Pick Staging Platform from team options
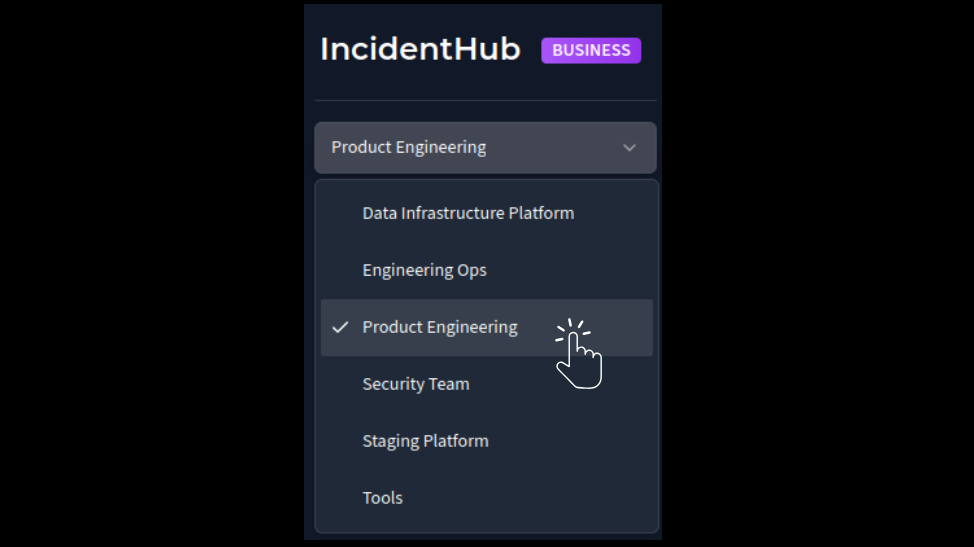 425,441
